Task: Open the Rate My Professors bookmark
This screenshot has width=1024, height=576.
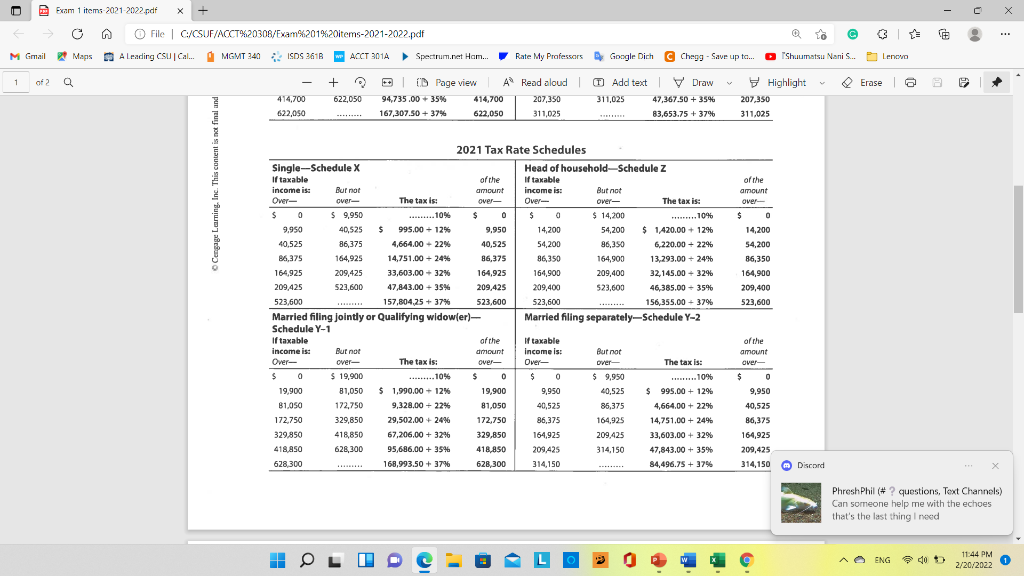Action: (552, 57)
